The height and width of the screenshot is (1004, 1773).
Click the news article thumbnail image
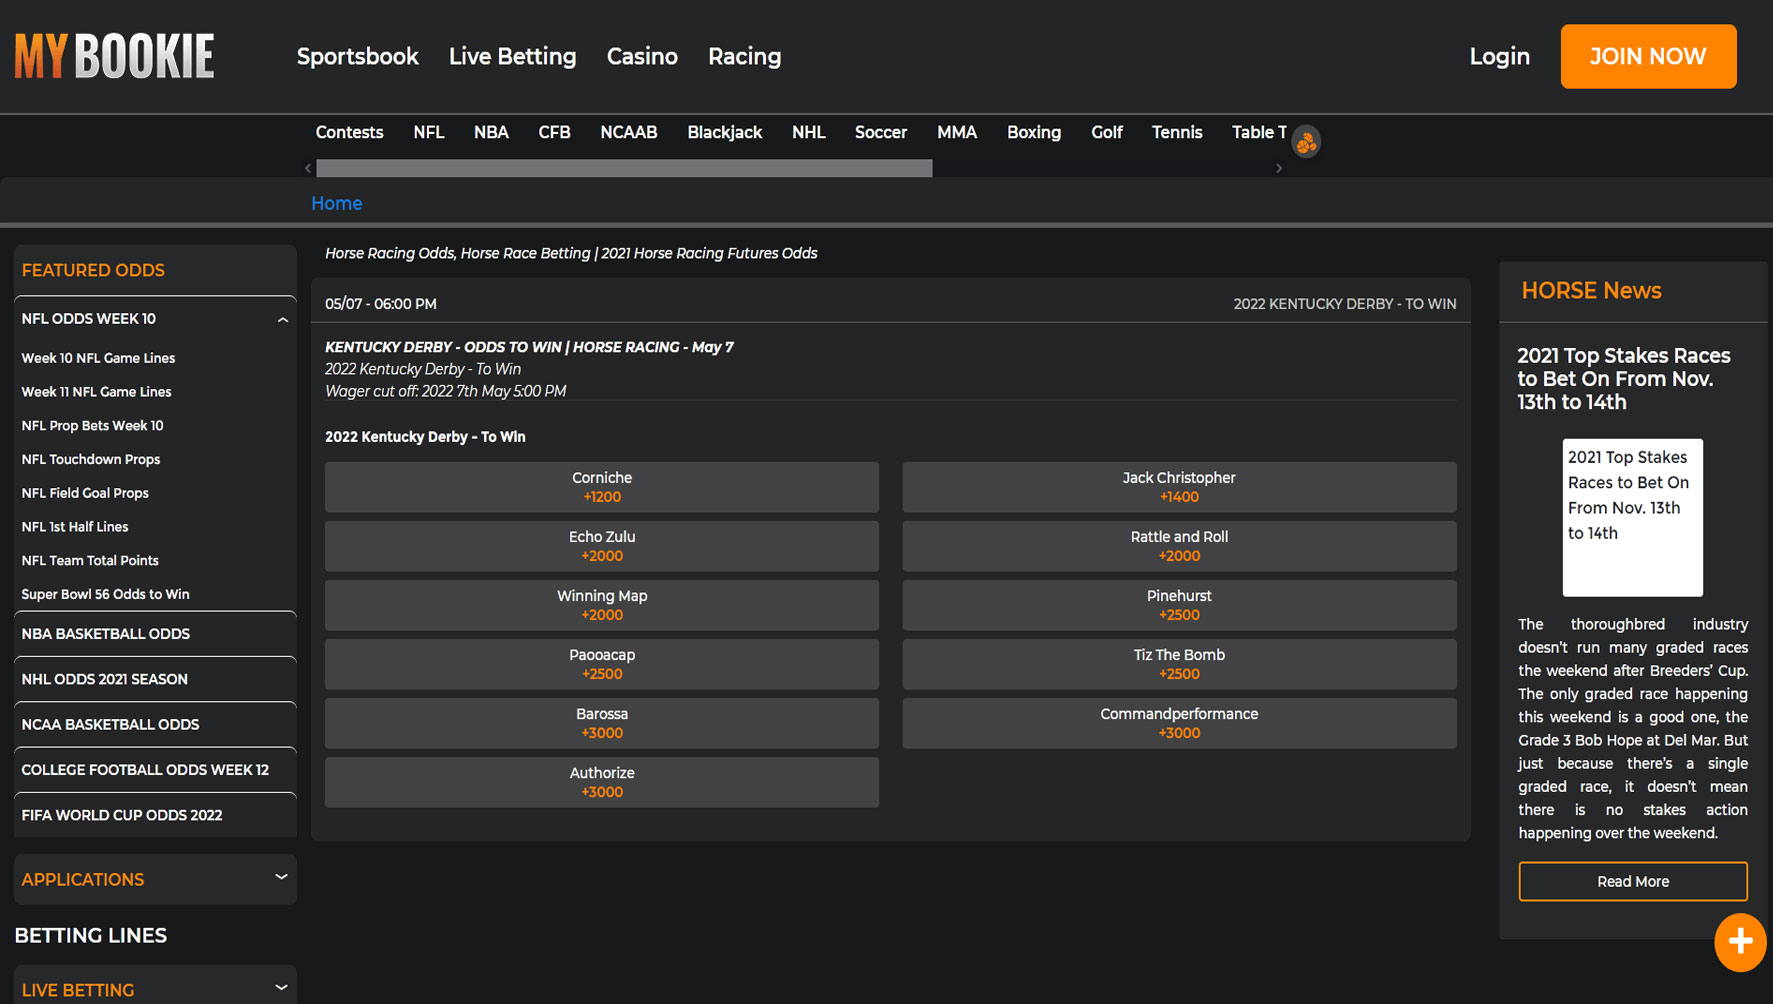click(x=1632, y=517)
